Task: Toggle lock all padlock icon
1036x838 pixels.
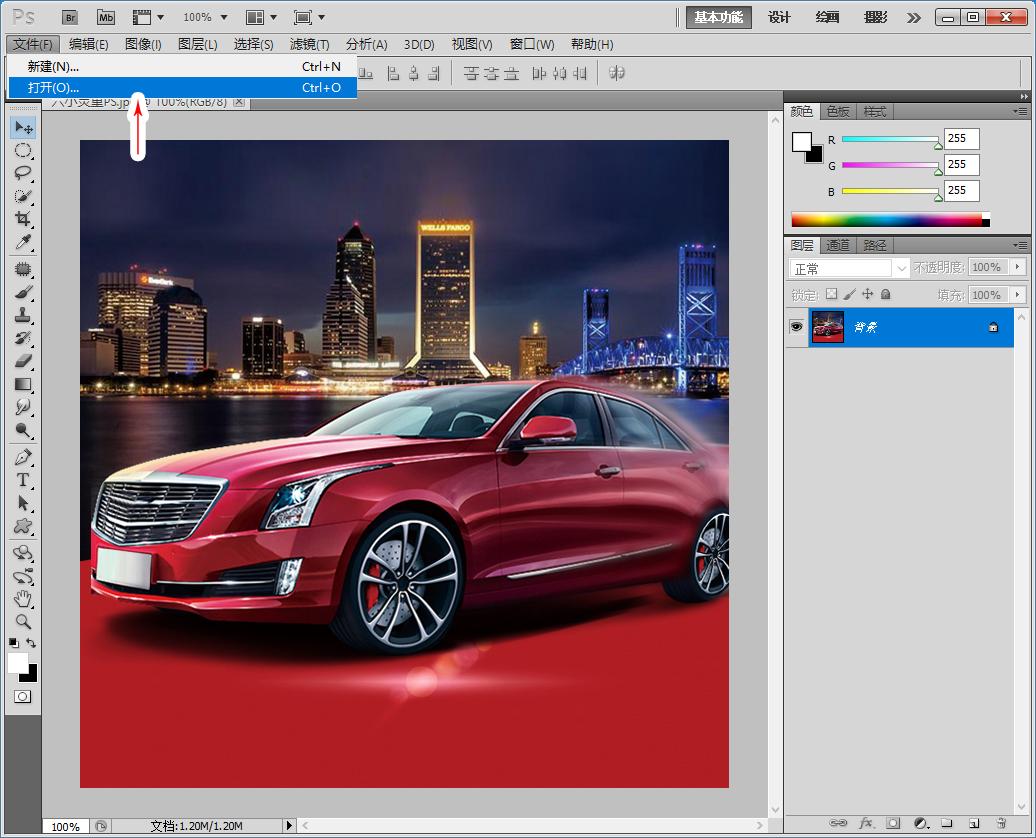Action: click(x=885, y=294)
